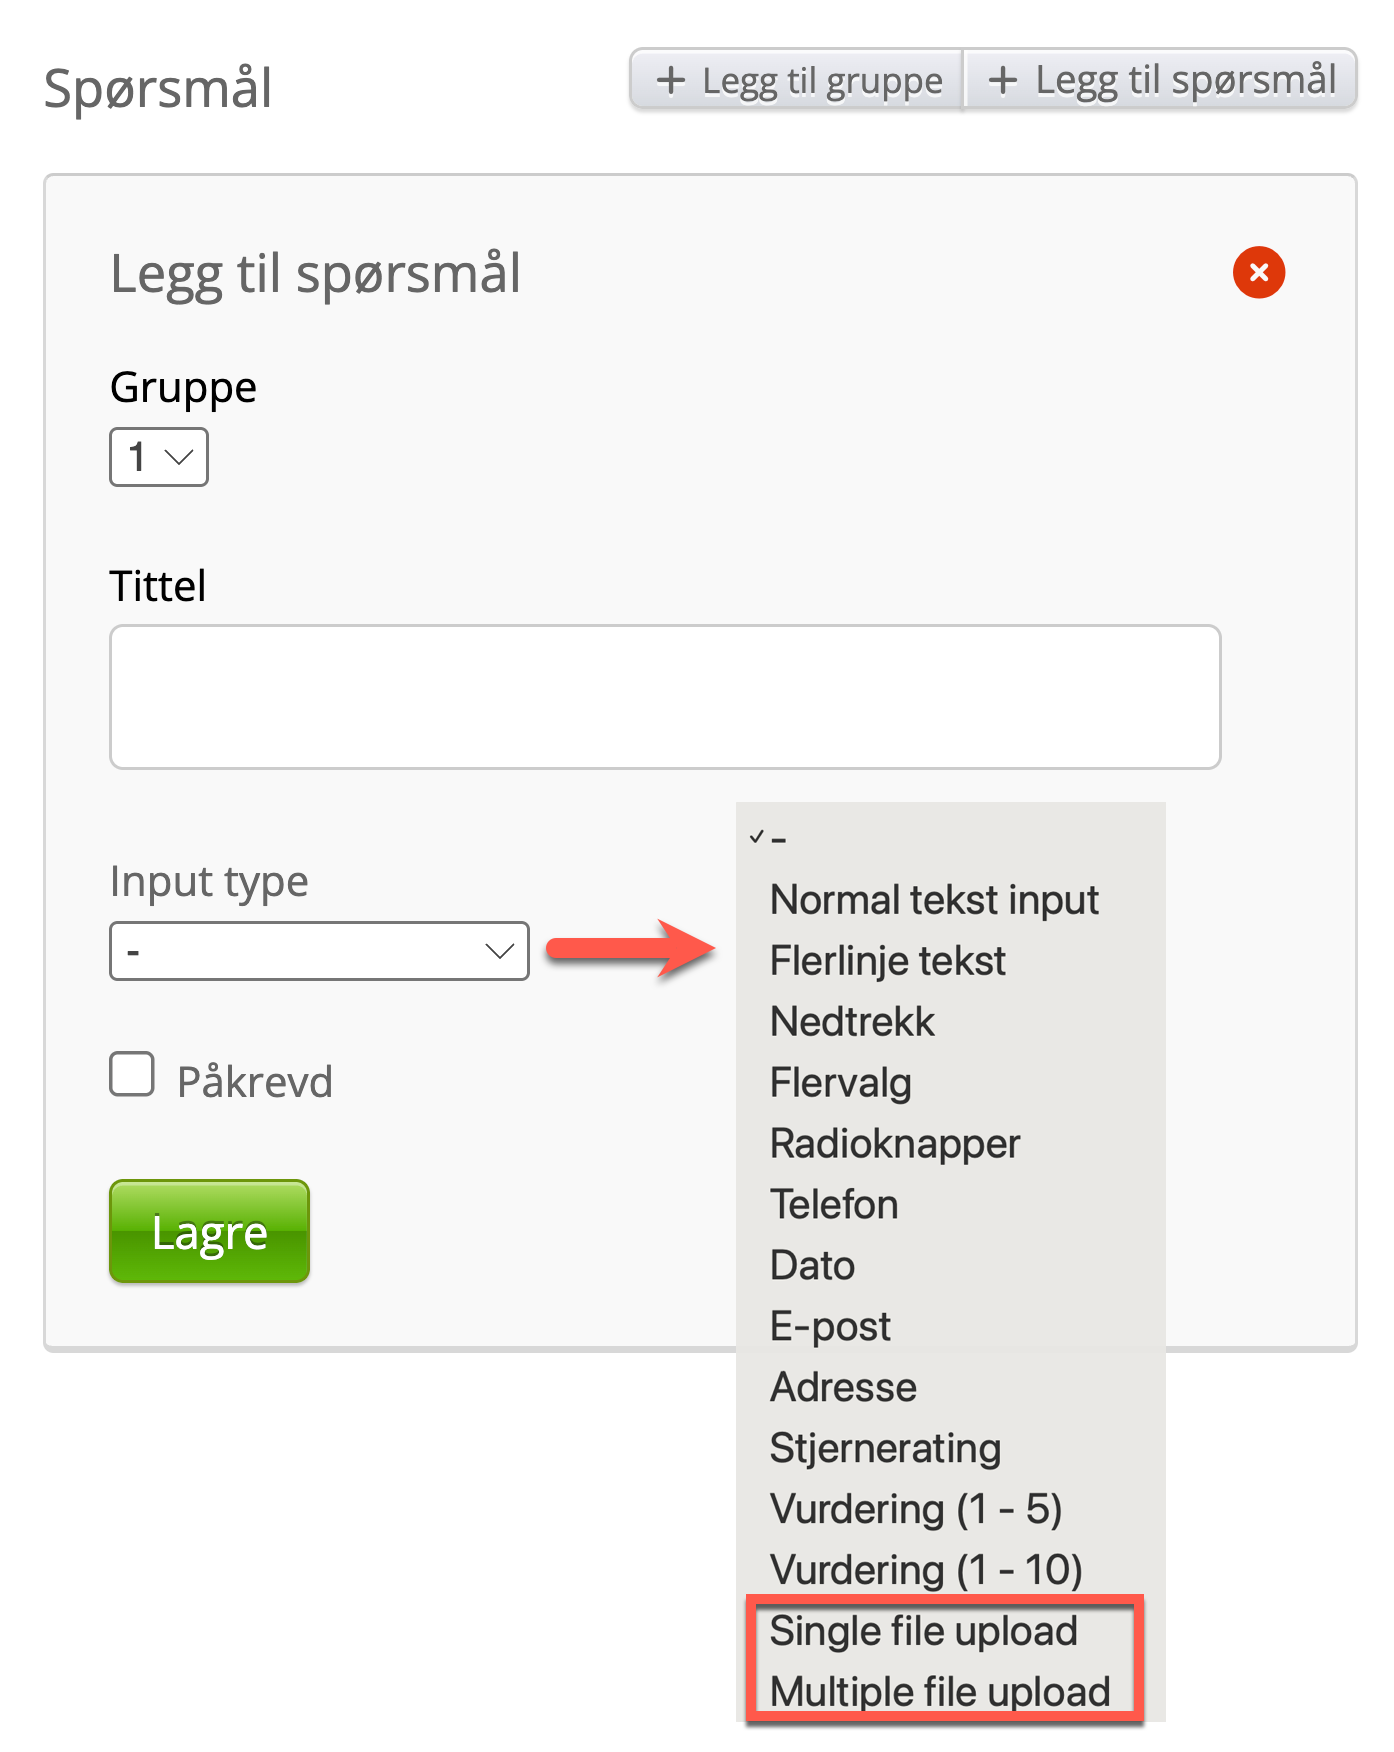Image resolution: width=1394 pixels, height=1752 pixels.
Task: Click the Legg til gruppe button
Action: 797,80
